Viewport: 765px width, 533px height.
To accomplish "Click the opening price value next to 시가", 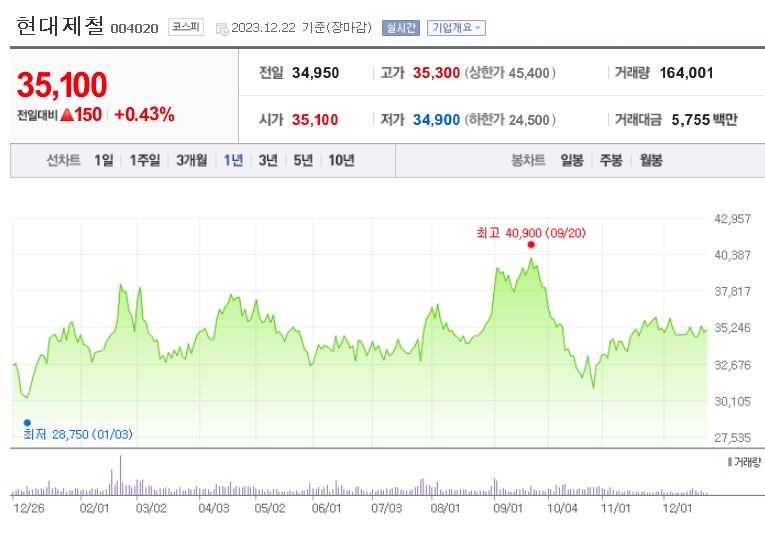I will point(315,120).
